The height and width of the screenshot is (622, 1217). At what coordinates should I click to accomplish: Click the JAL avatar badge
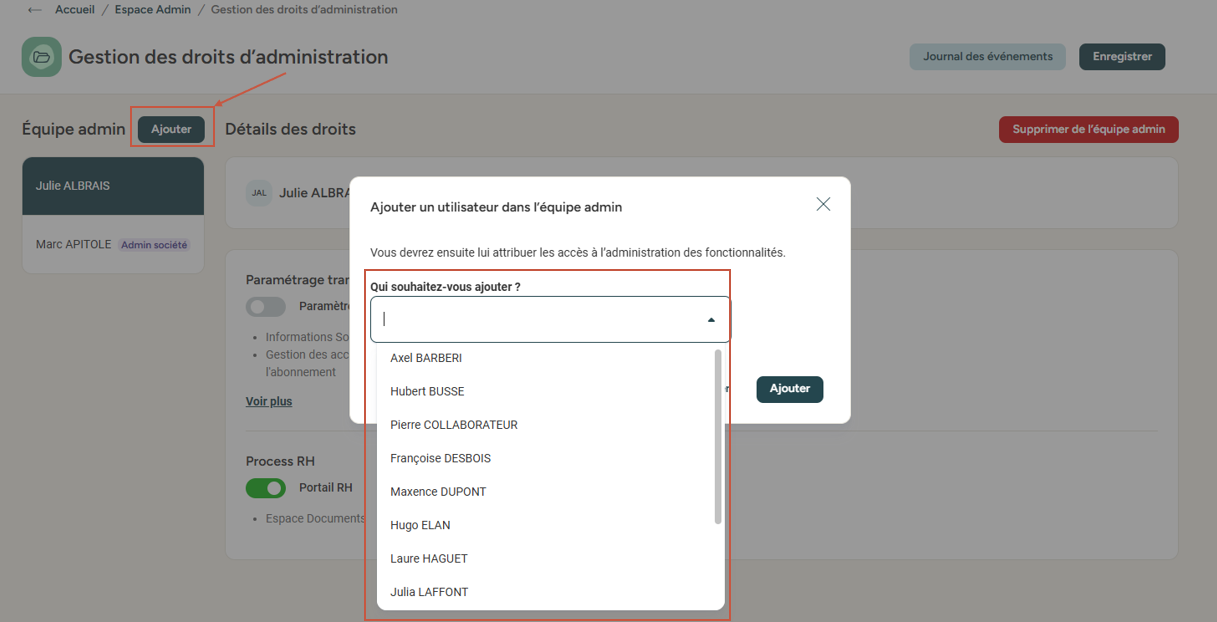pos(259,193)
